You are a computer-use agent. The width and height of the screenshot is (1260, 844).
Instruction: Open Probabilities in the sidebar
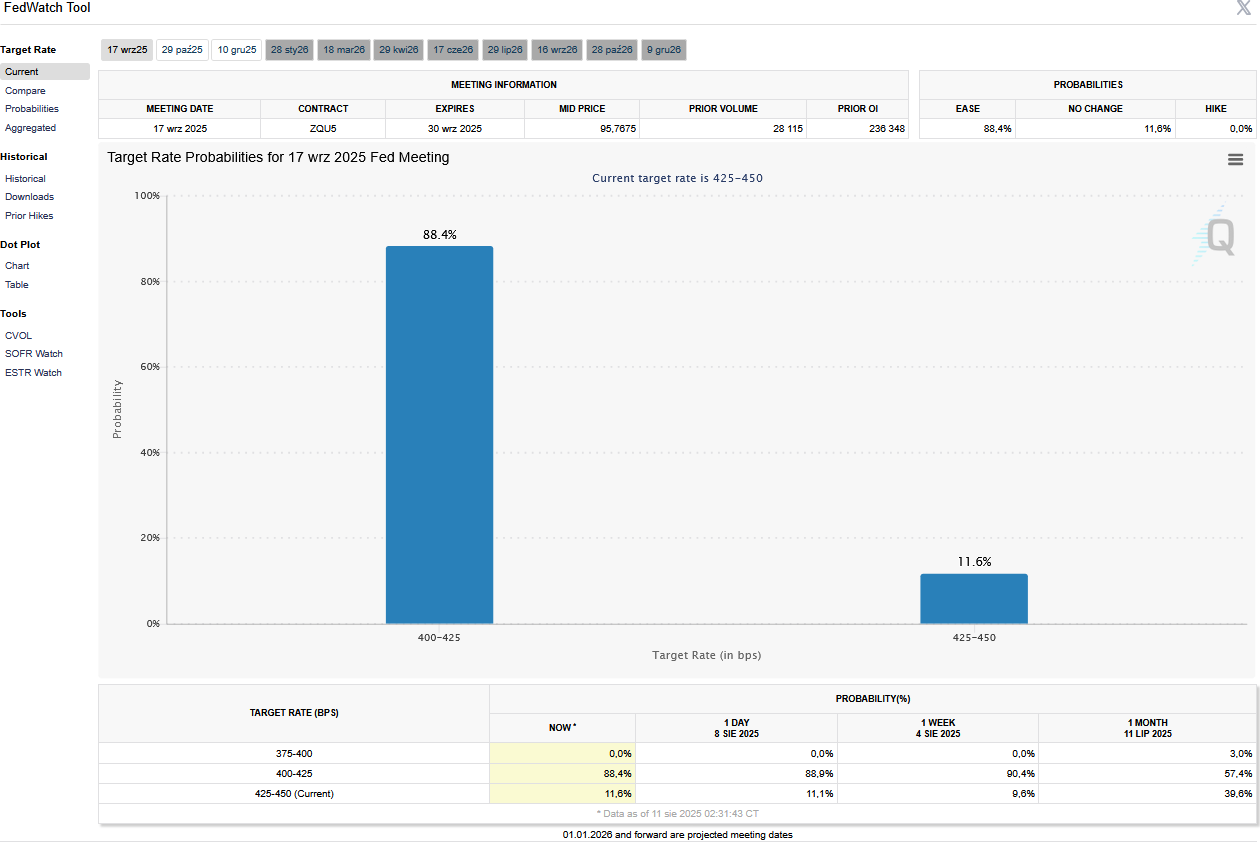(32, 109)
